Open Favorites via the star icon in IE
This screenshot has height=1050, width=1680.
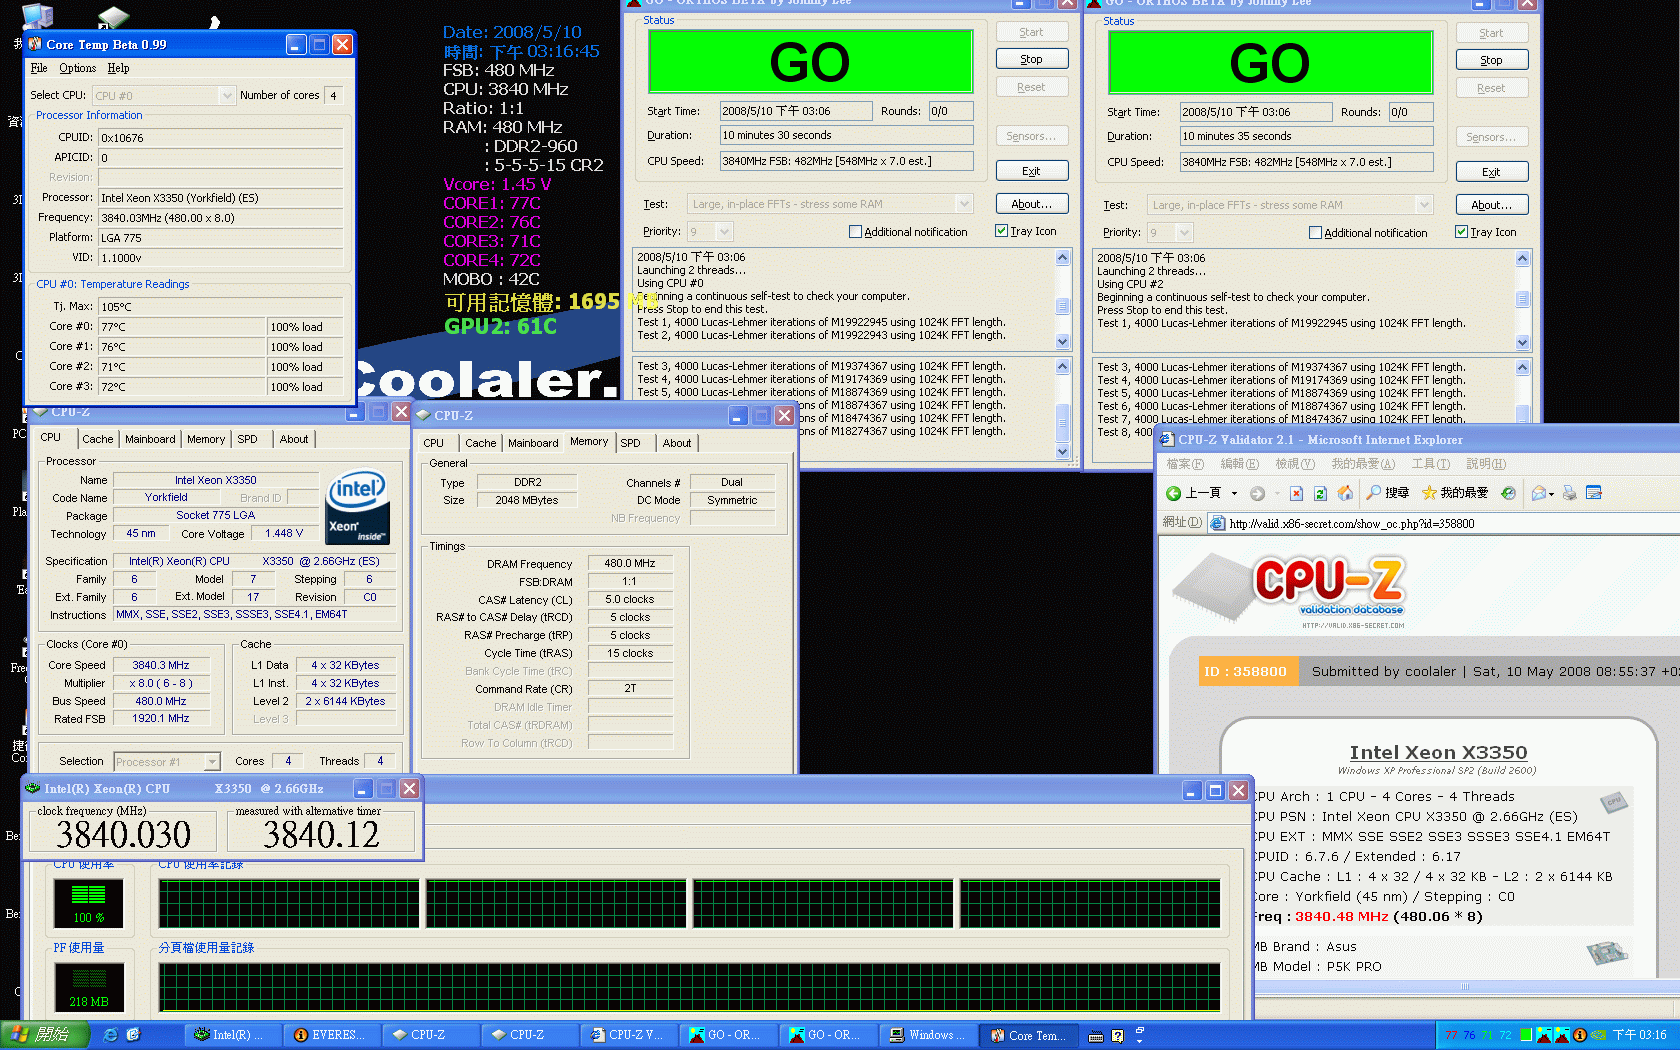click(1429, 493)
